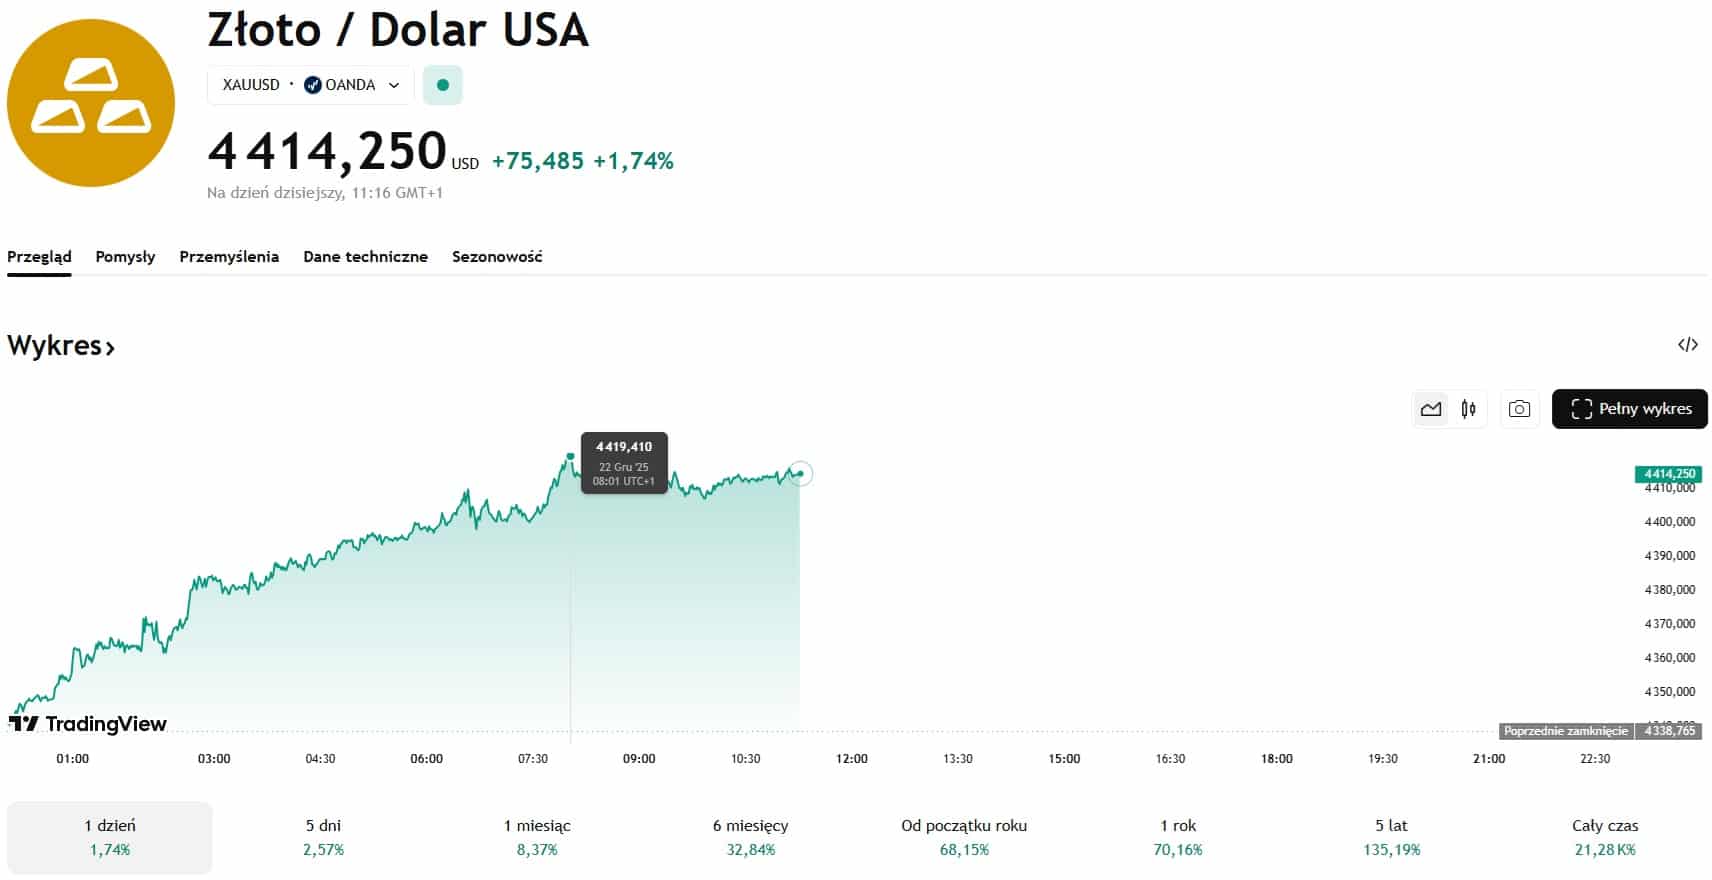Take chart snapshot with camera icon
The height and width of the screenshot is (880, 1712).
click(1519, 409)
